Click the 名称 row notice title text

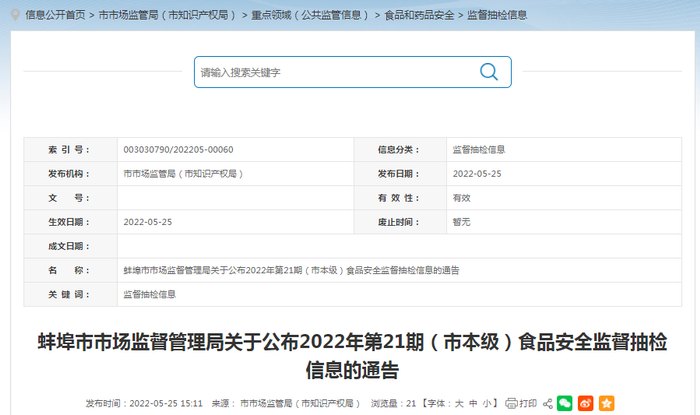[x=291, y=270]
